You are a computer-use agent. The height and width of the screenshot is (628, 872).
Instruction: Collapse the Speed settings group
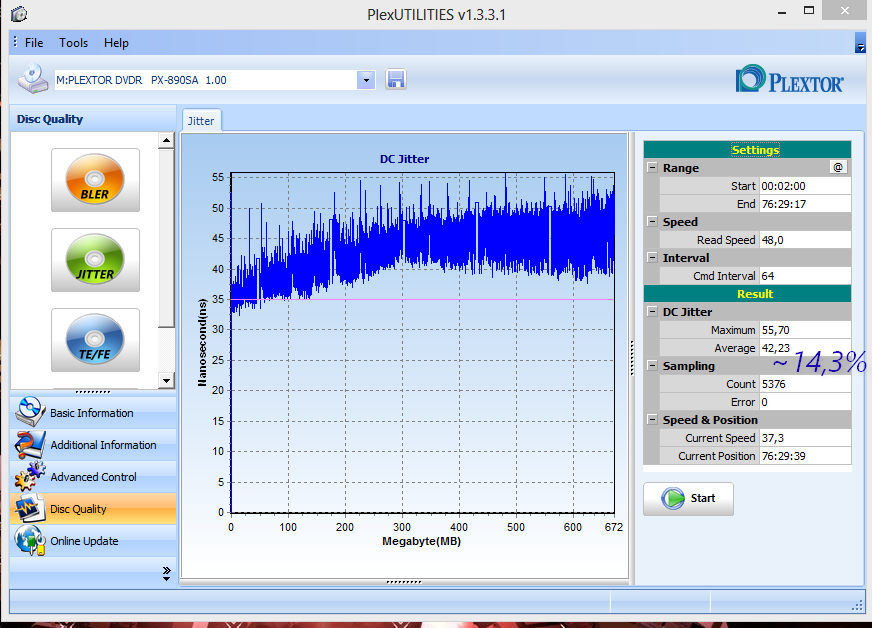pos(652,221)
